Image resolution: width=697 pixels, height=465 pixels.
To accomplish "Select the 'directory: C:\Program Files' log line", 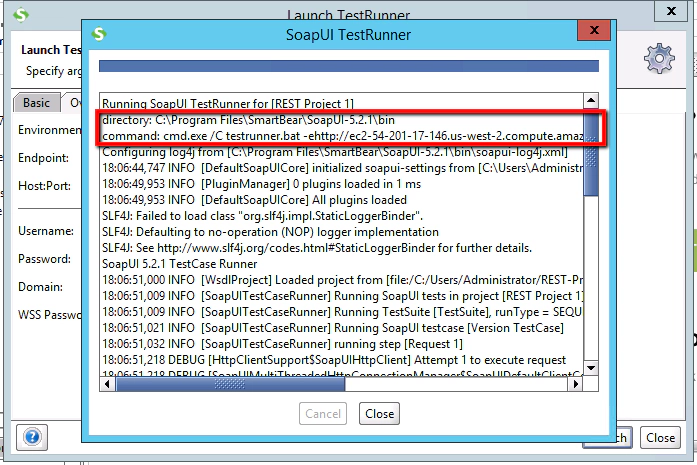I will (248, 120).
